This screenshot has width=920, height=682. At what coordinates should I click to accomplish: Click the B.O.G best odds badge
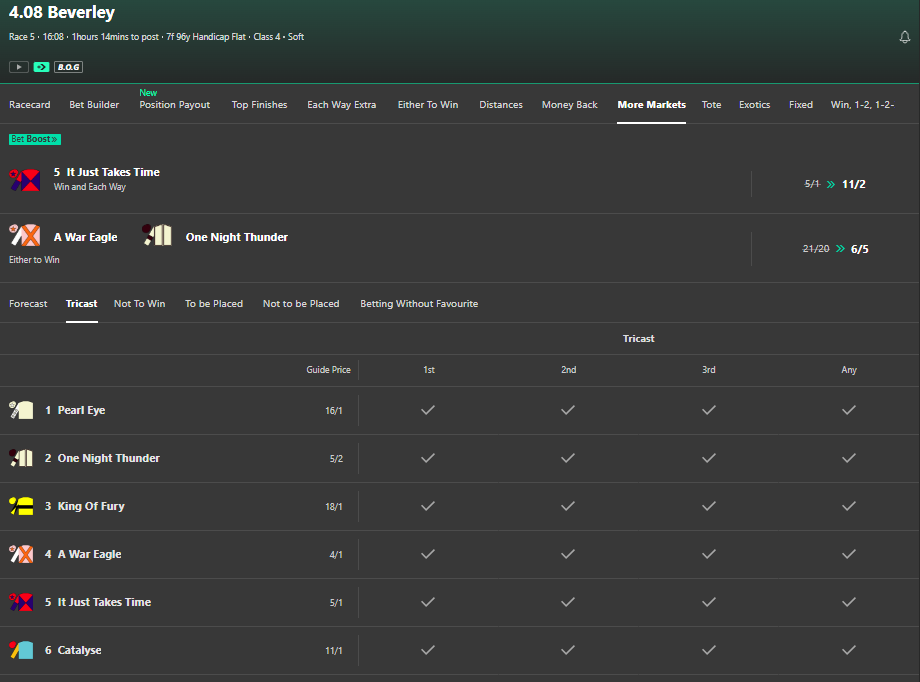[x=67, y=67]
